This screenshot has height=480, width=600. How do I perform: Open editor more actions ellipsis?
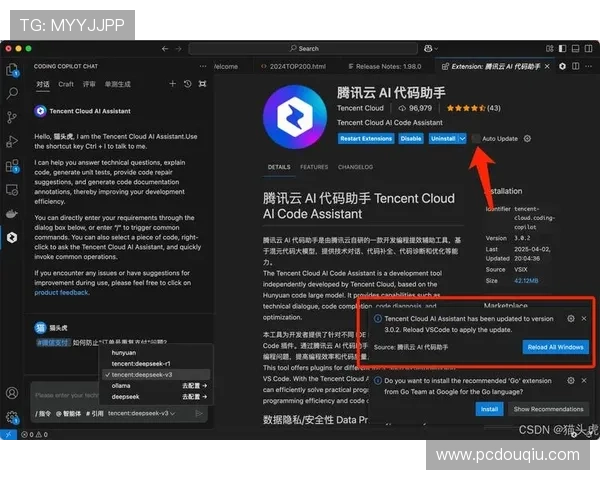[589, 66]
